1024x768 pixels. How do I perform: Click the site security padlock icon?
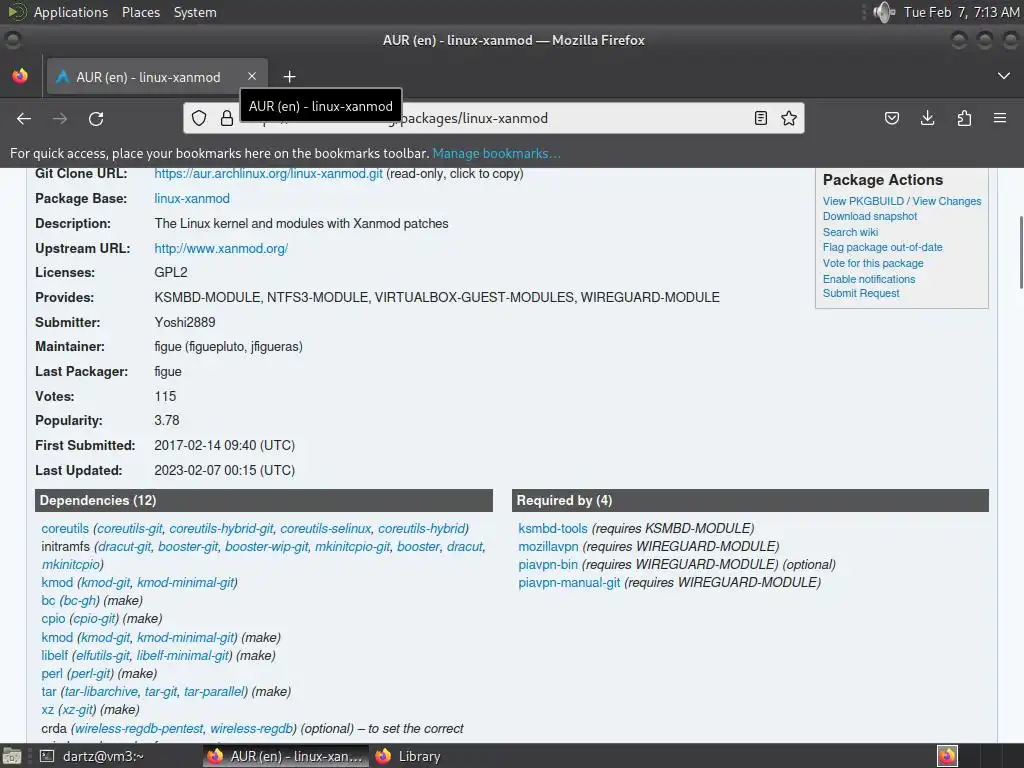[x=227, y=118]
